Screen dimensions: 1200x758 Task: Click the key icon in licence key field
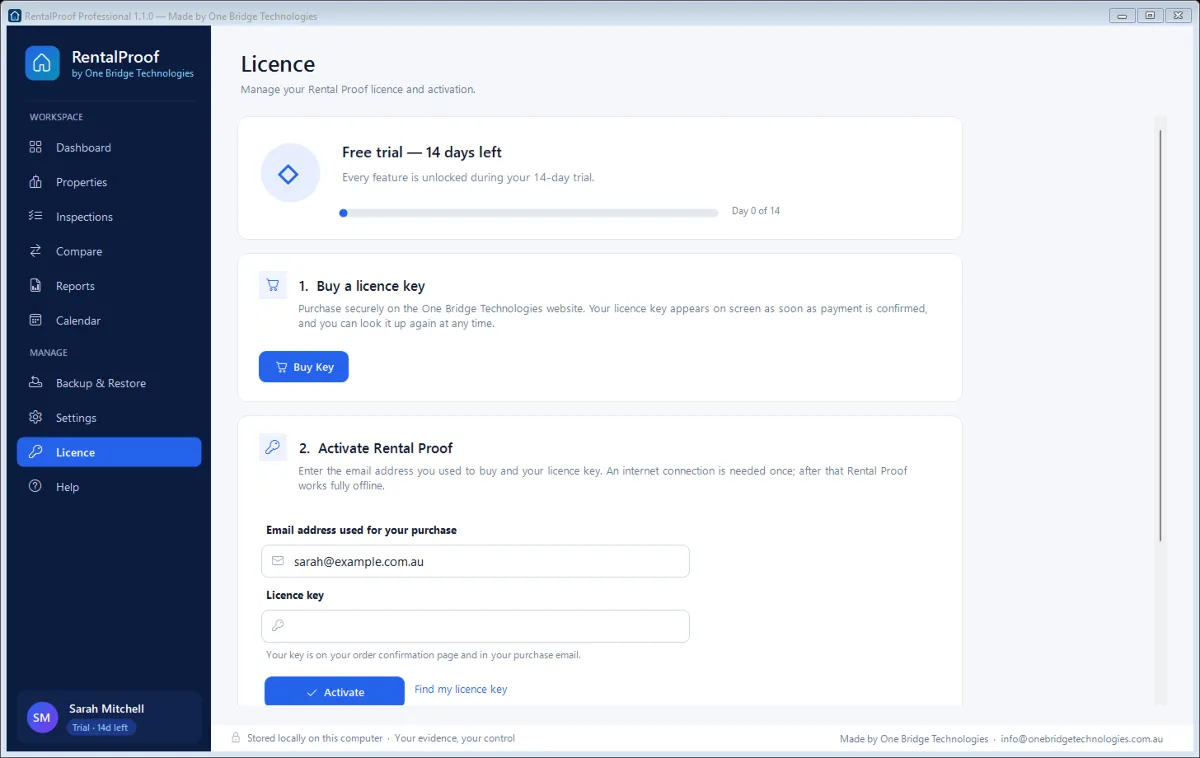point(278,626)
